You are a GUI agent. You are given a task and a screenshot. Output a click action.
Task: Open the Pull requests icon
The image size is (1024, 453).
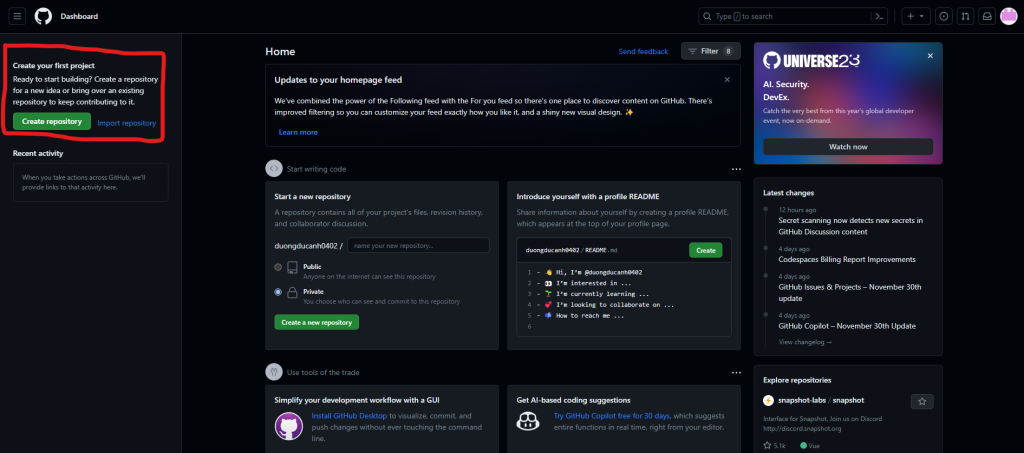(x=965, y=16)
